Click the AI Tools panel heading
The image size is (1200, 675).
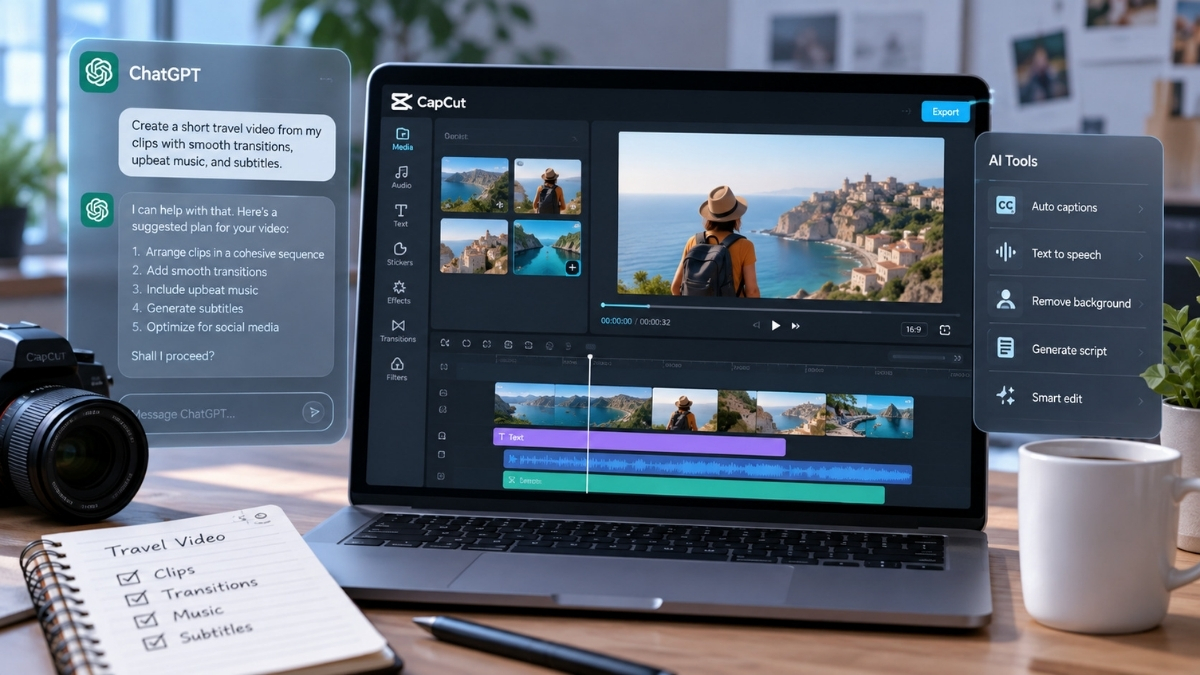click(x=1013, y=161)
